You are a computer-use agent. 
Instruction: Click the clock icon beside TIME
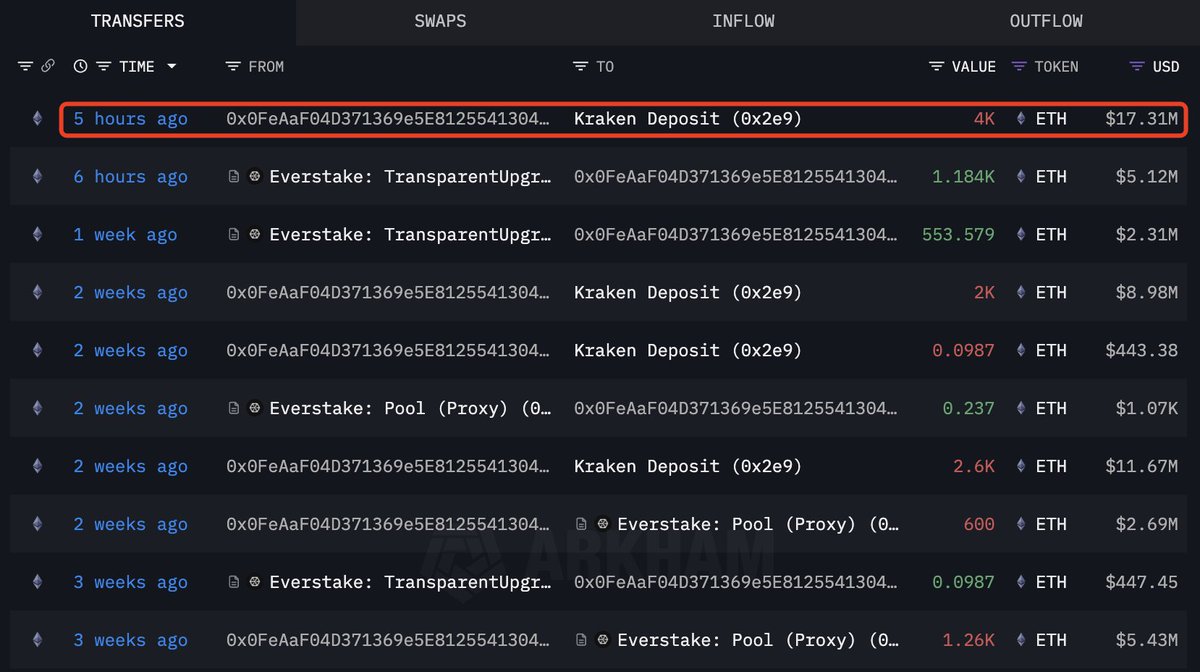coord(81,66)
